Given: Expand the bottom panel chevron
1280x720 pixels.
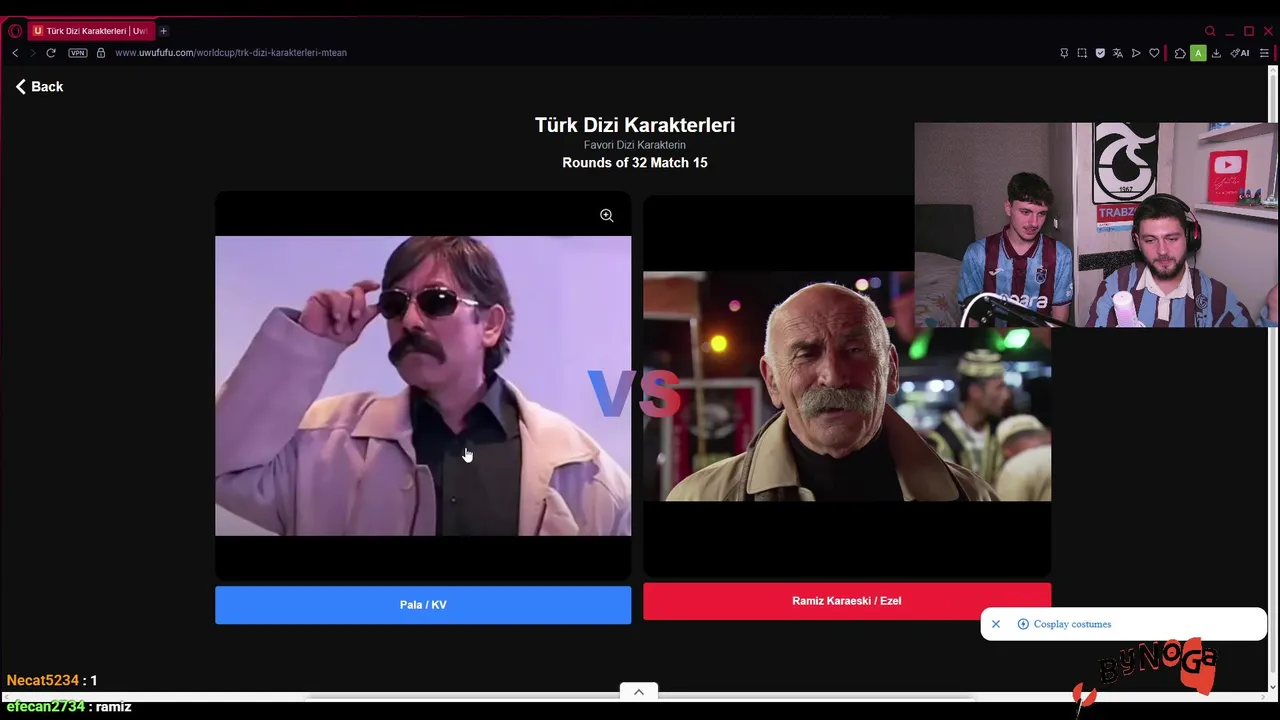Looking at the screenshot, I should point(638,691).
